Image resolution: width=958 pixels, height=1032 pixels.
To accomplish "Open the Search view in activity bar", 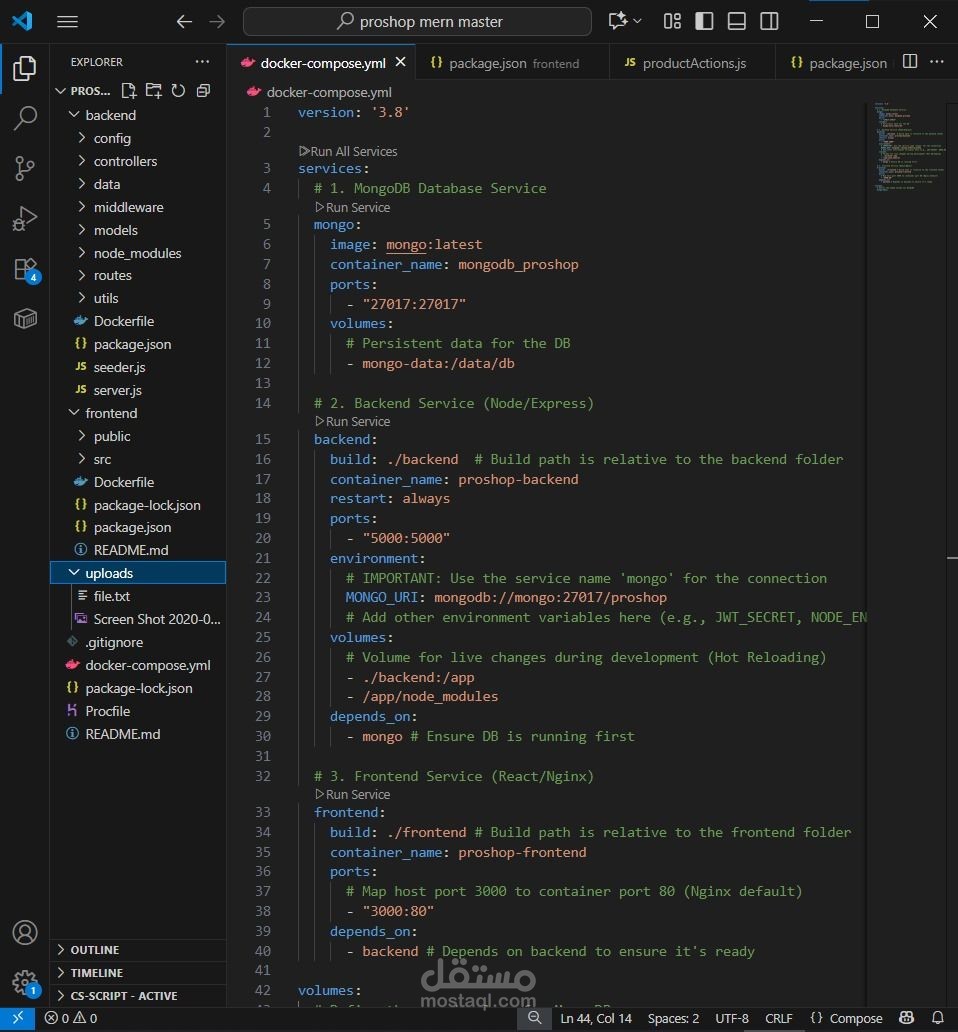I will tap(24, 118).
